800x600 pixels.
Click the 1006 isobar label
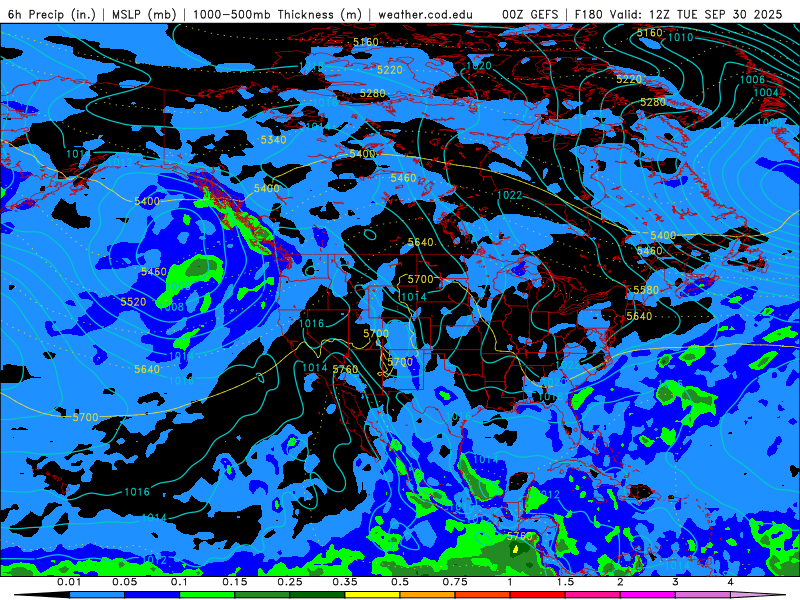click(x=752, y=79)
